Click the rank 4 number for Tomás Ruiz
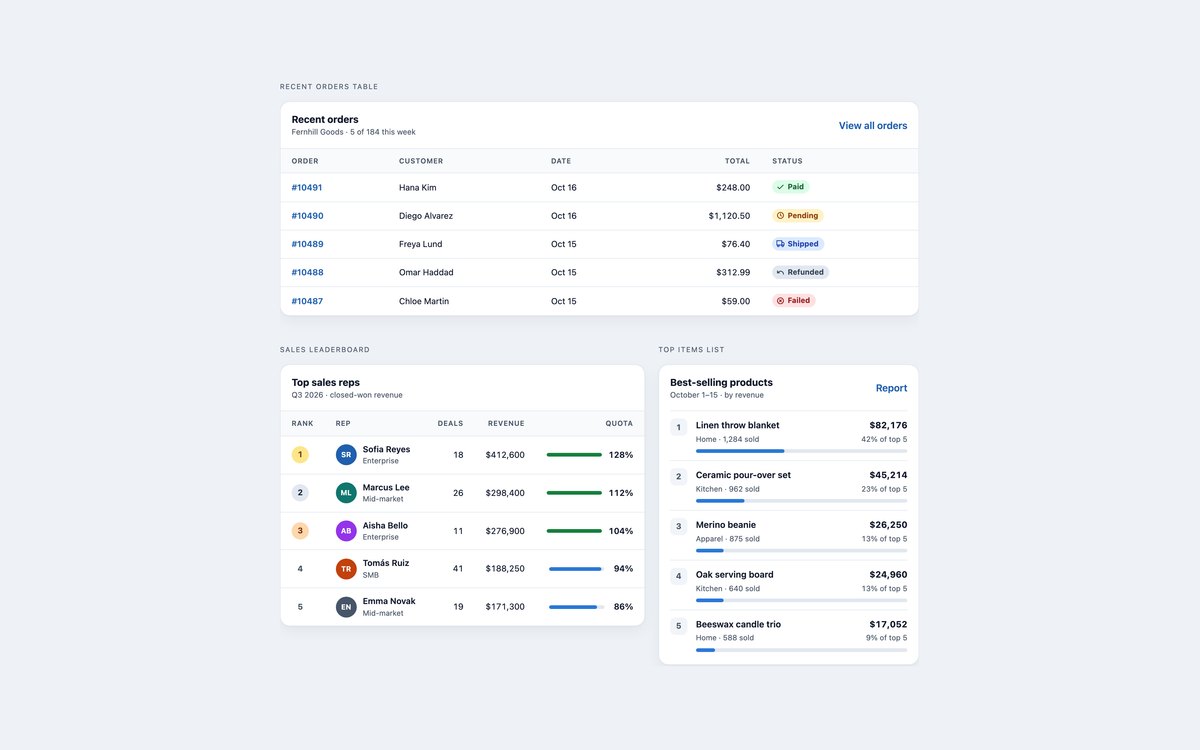Image resolution: width=1200 pixels, height=750 pixels. (x=300, y=569)
